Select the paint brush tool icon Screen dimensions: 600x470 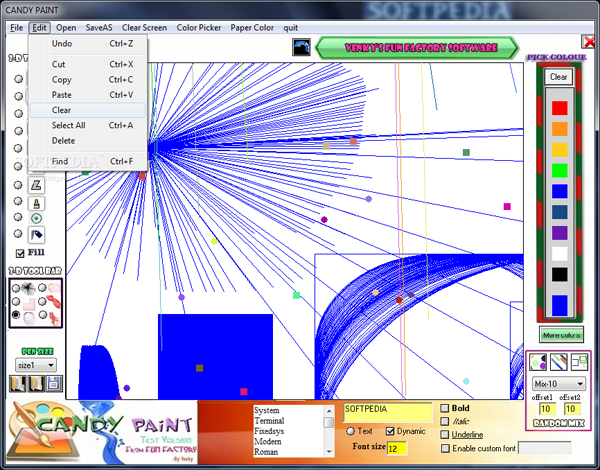36,203
